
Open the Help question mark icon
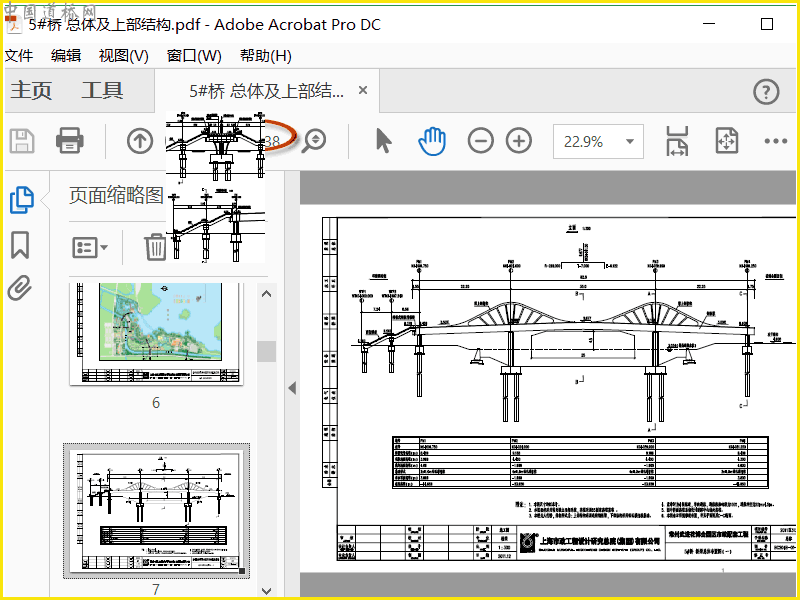pos(766,92)
